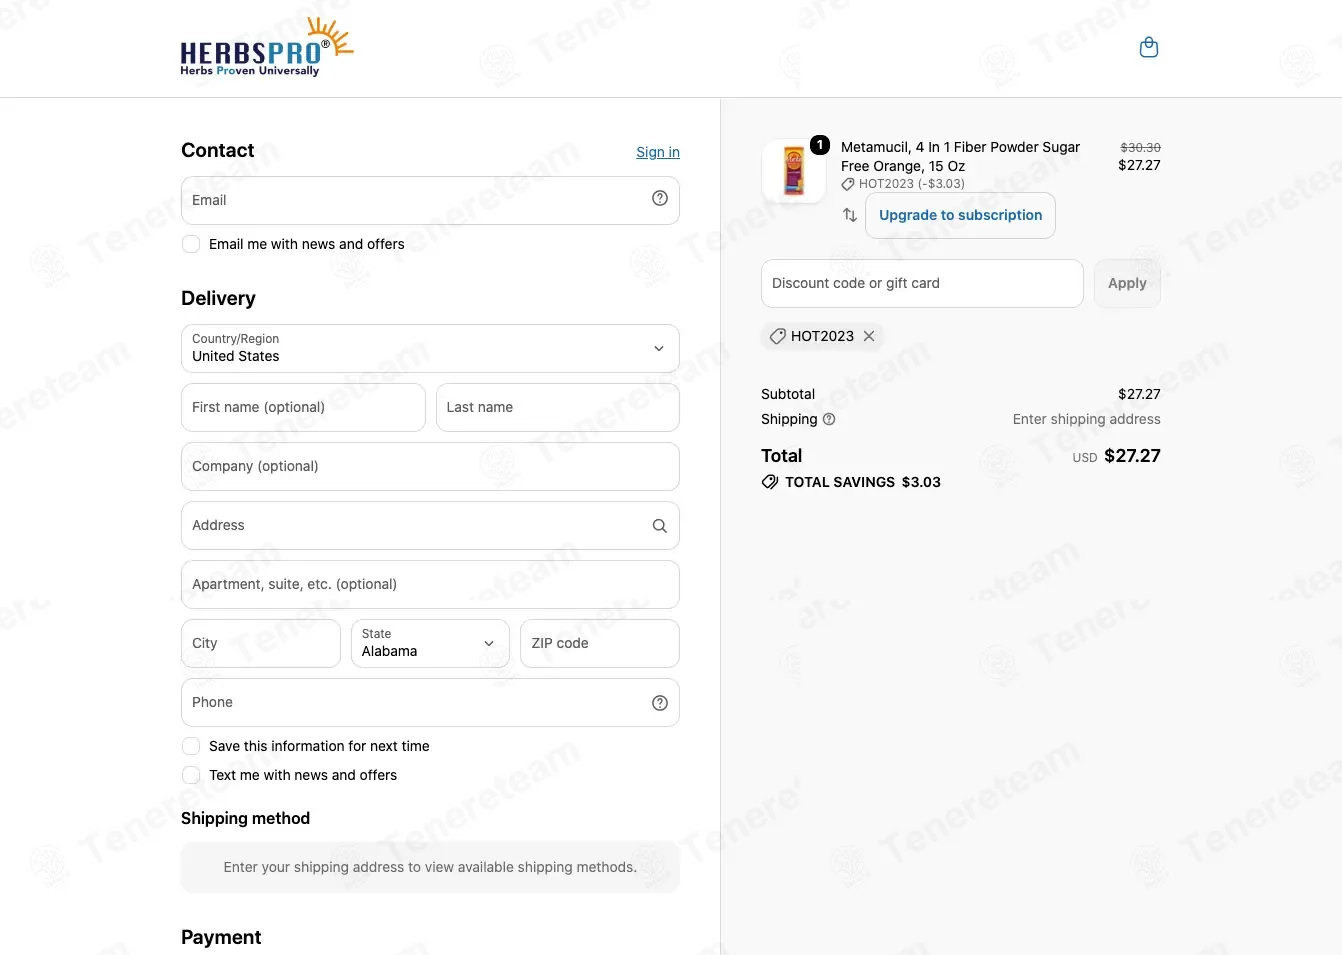The height and width of the screenshot is (955, 1342).
Task: Click the subscription swap arrows icon
Action: point(850,215)
